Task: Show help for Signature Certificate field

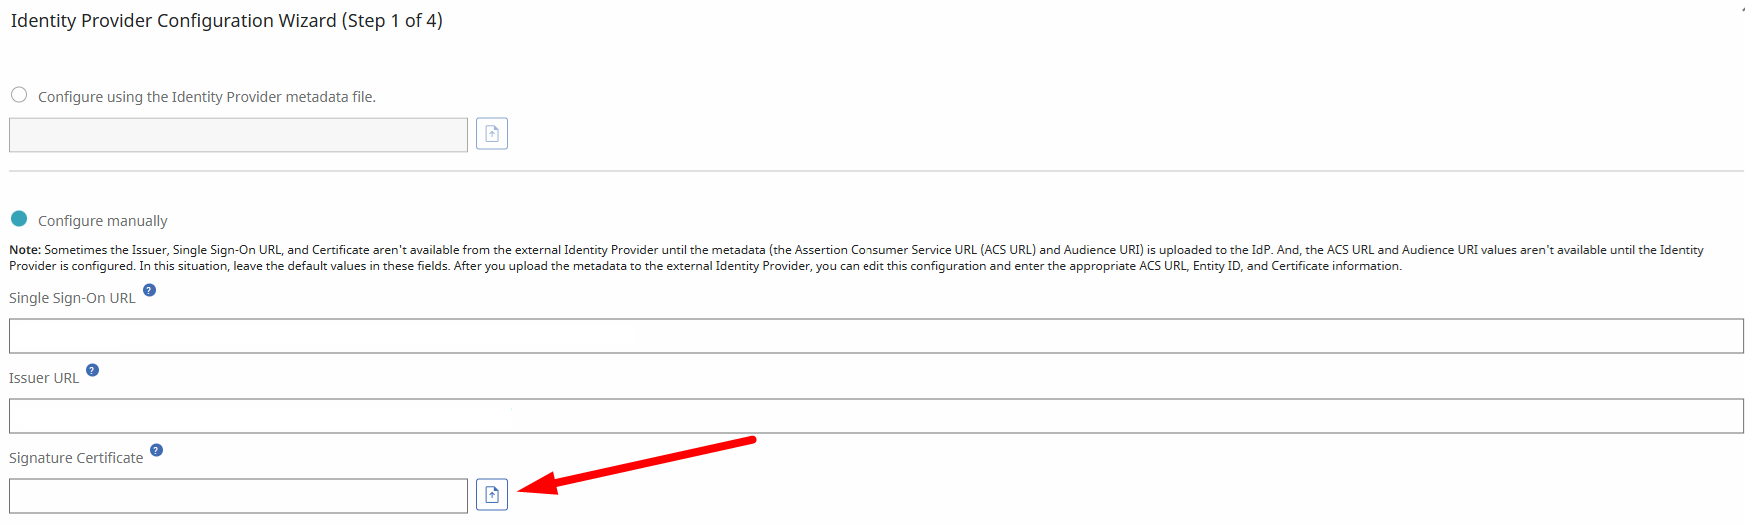Action: [x=156, y=450]
